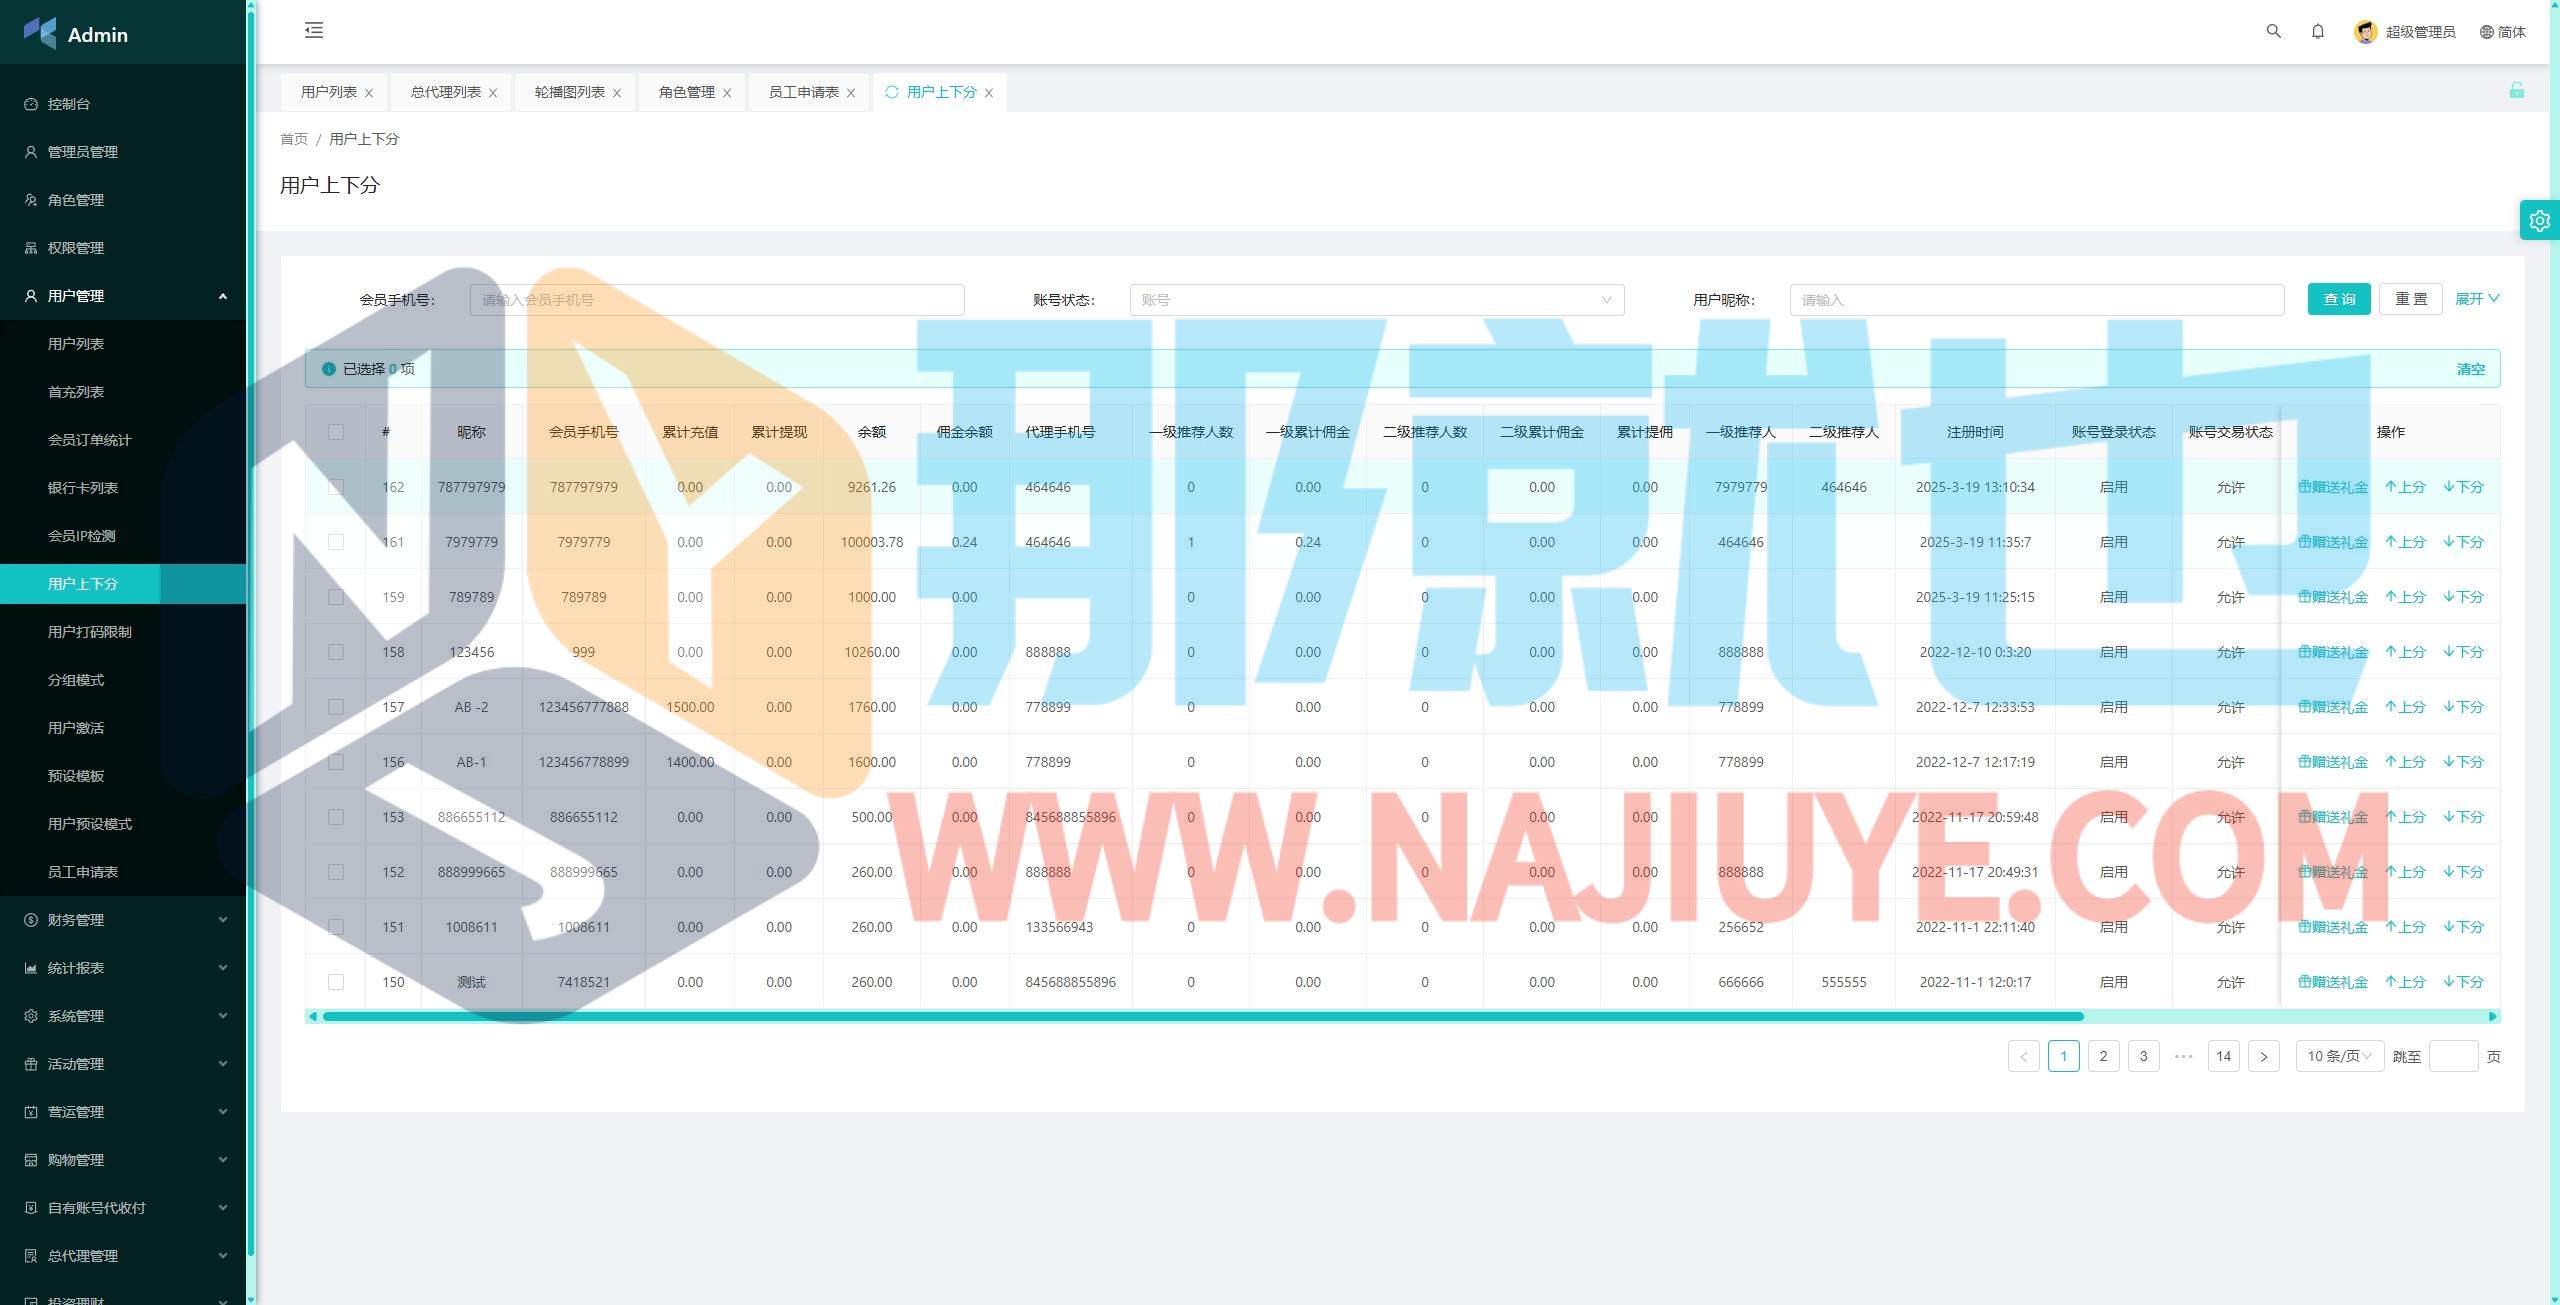The height and width of the screenshot is (1305, 2560).
Task: Open the 10 条/页 page size dropdown
Action: [2338, 1056]
